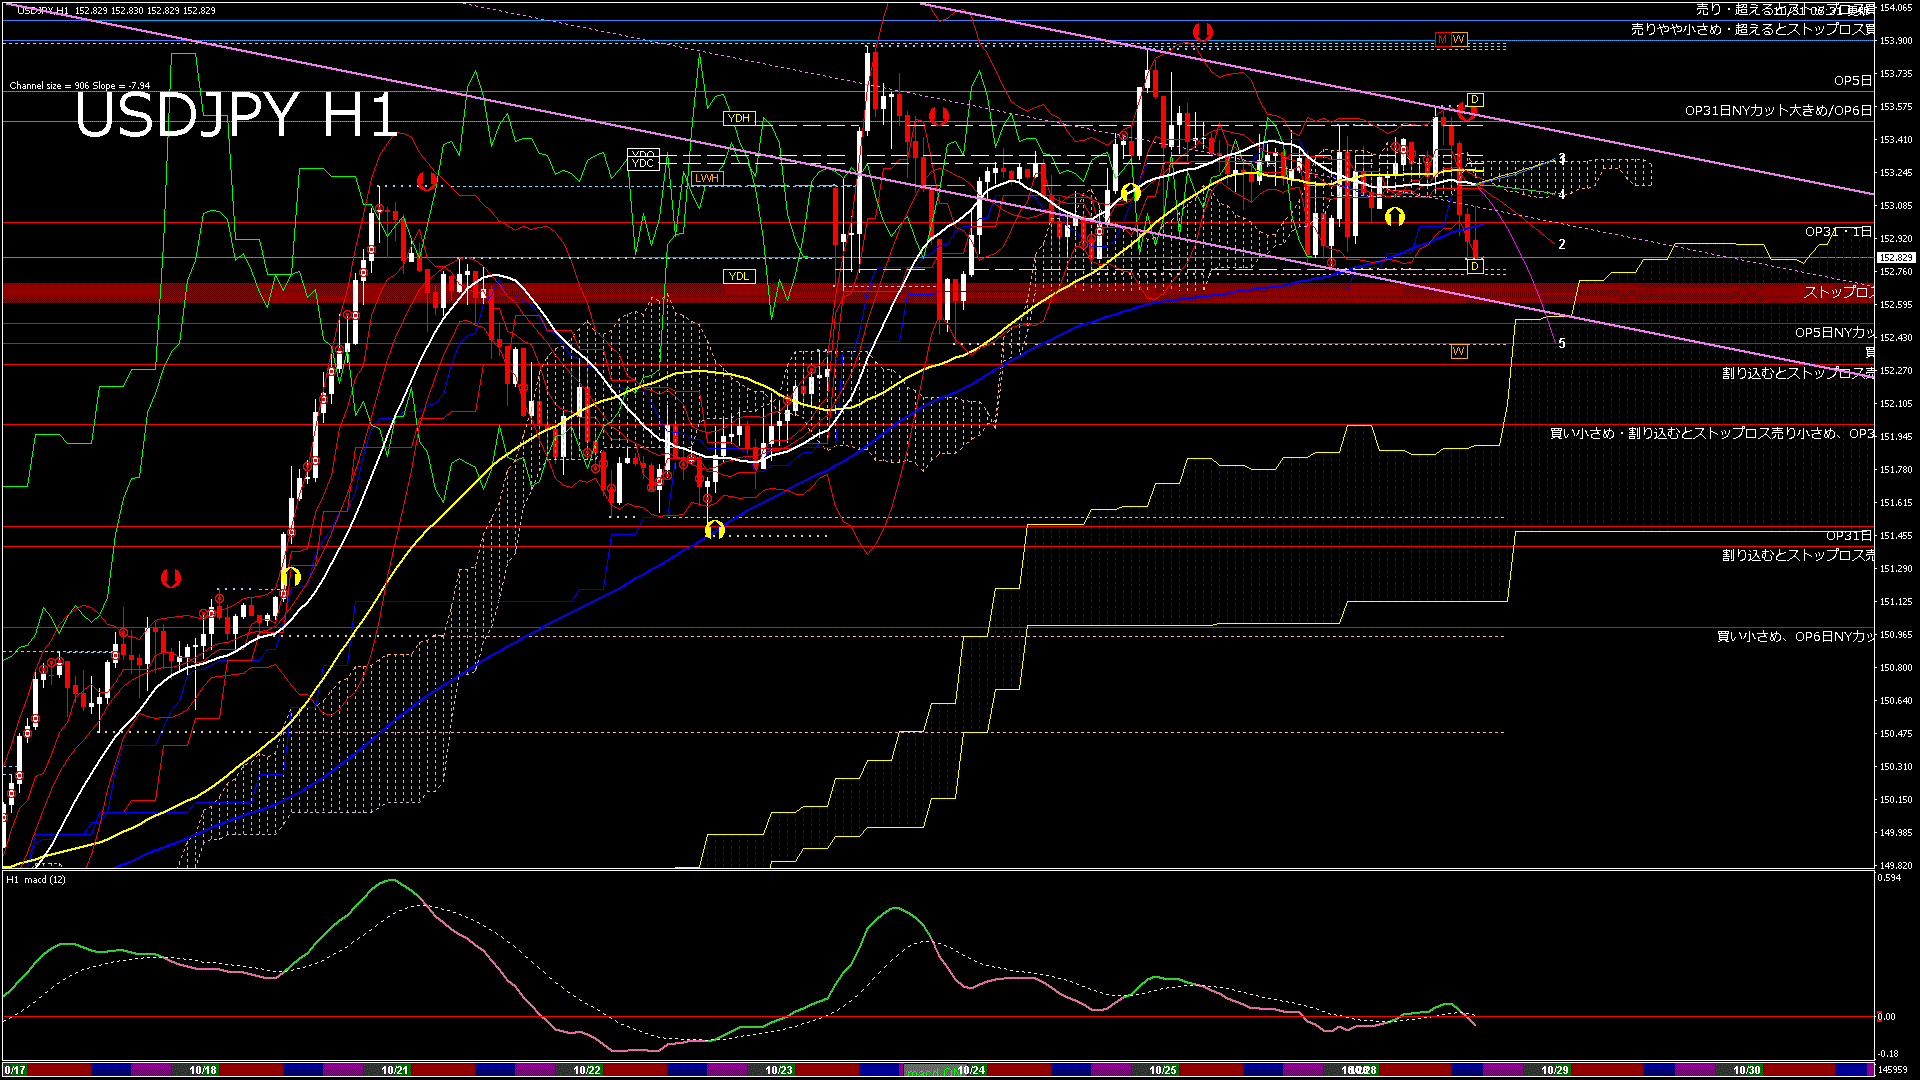Image resolution: width=1920 pixels, height=1080 pixels.
Task: Click the OP31日NYカット大きめ/OP6日 level label
Action: pyautogui.click(x=1777, y=111)
